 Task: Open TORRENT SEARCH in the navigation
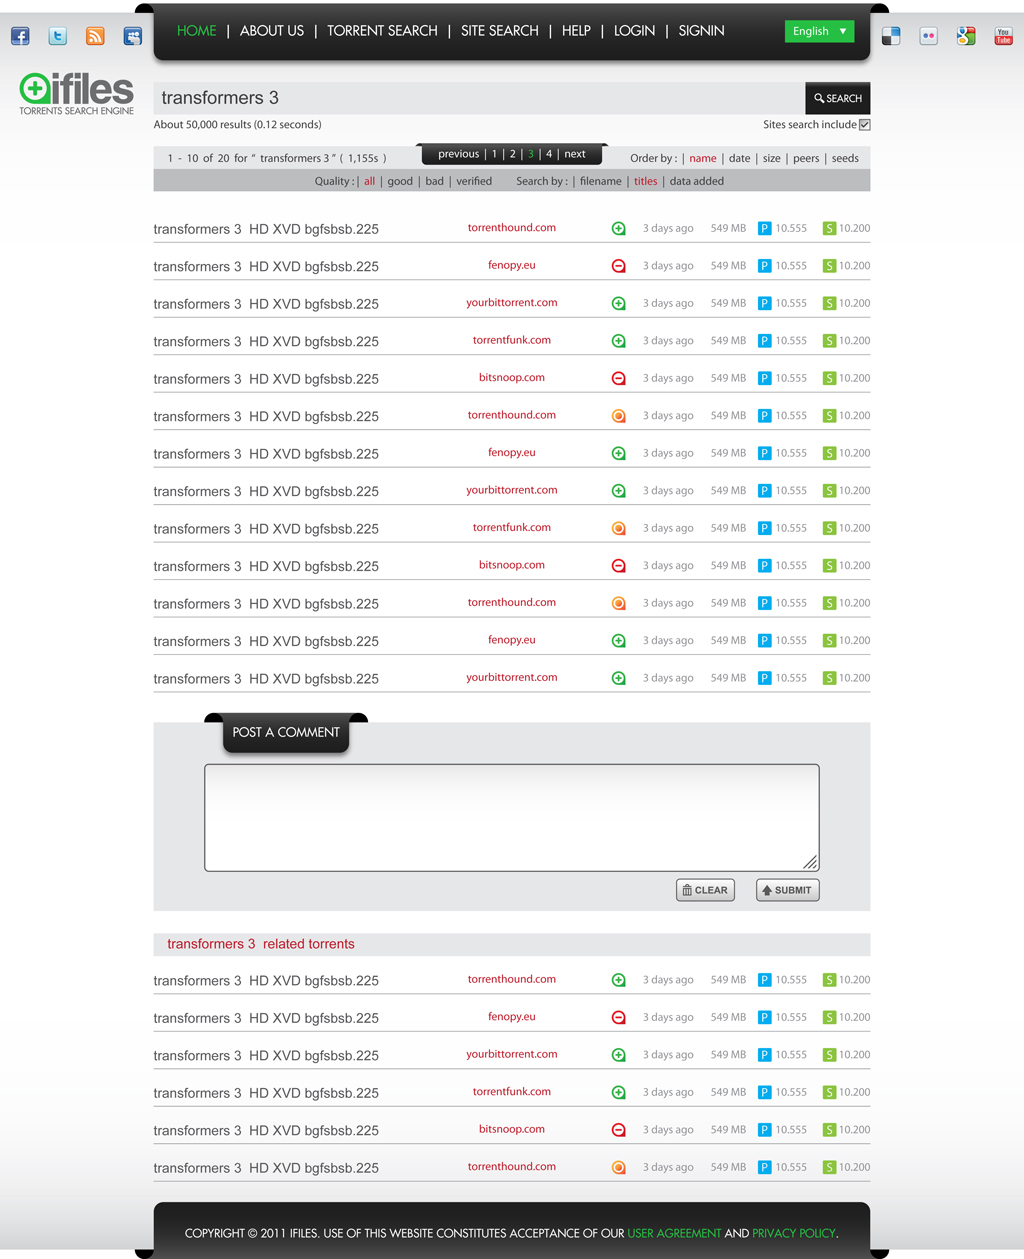pos(382,31)
